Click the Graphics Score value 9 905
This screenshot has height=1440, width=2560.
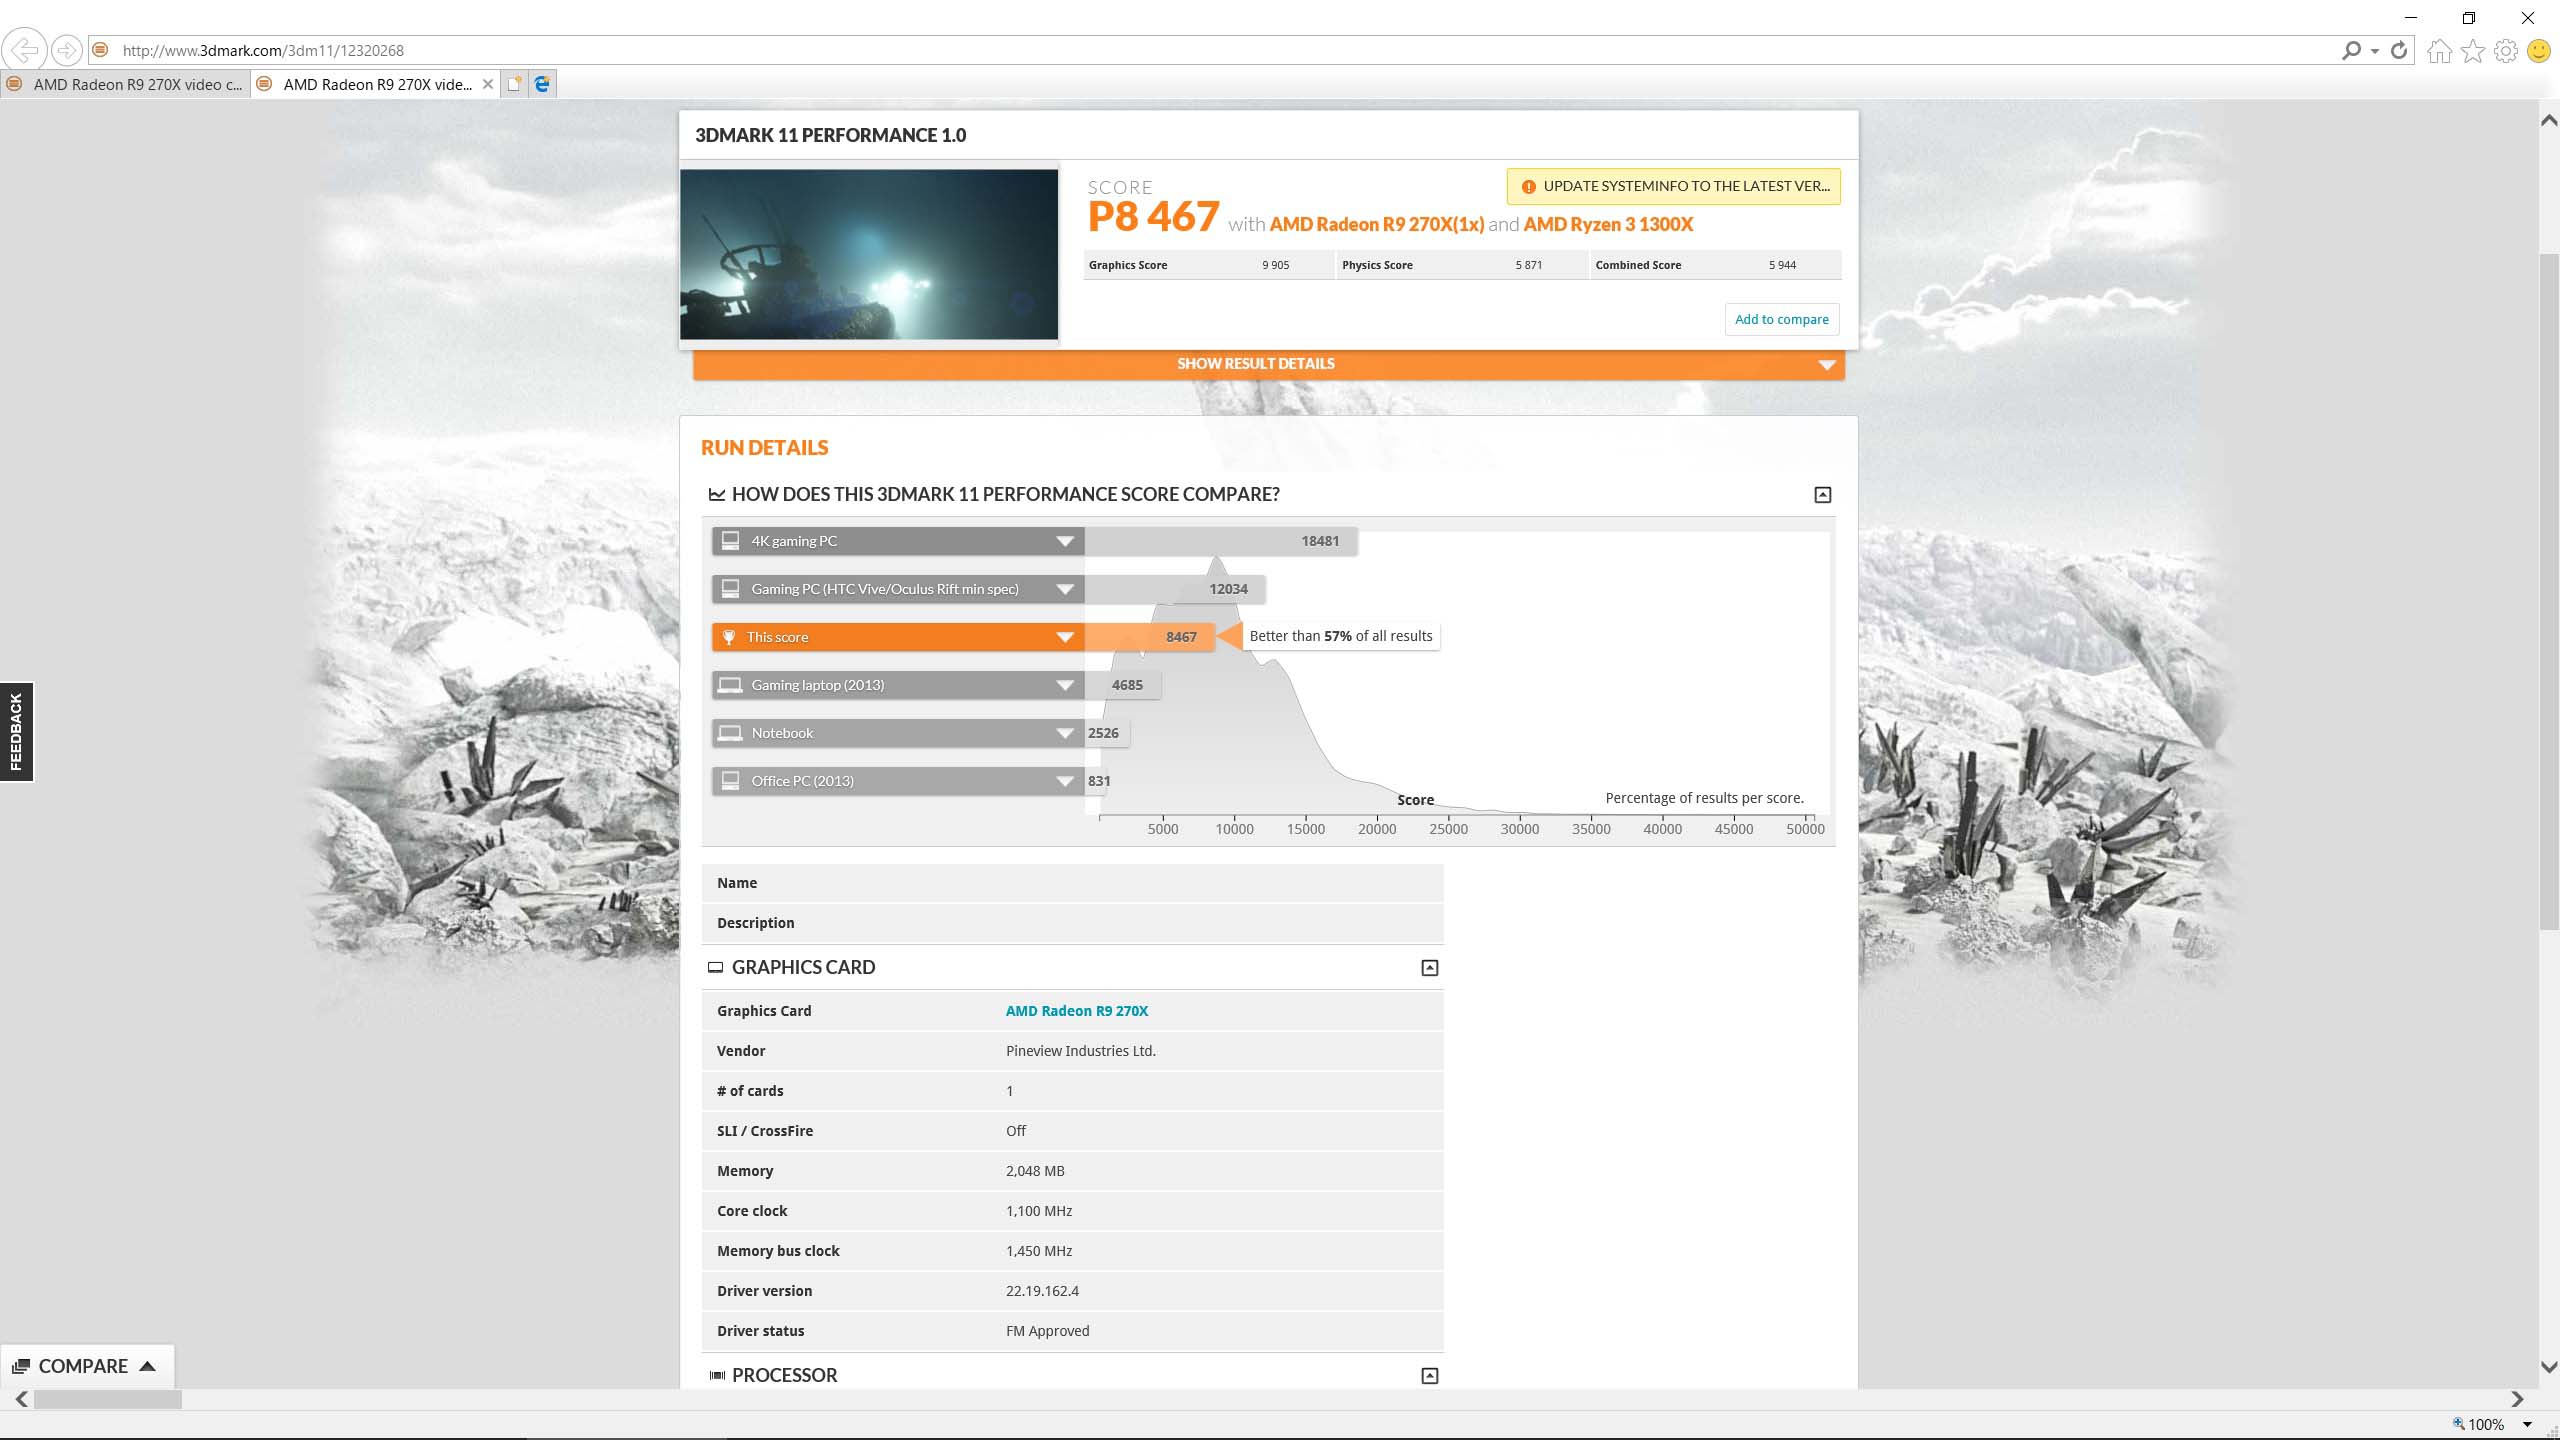click(1275, 265)
